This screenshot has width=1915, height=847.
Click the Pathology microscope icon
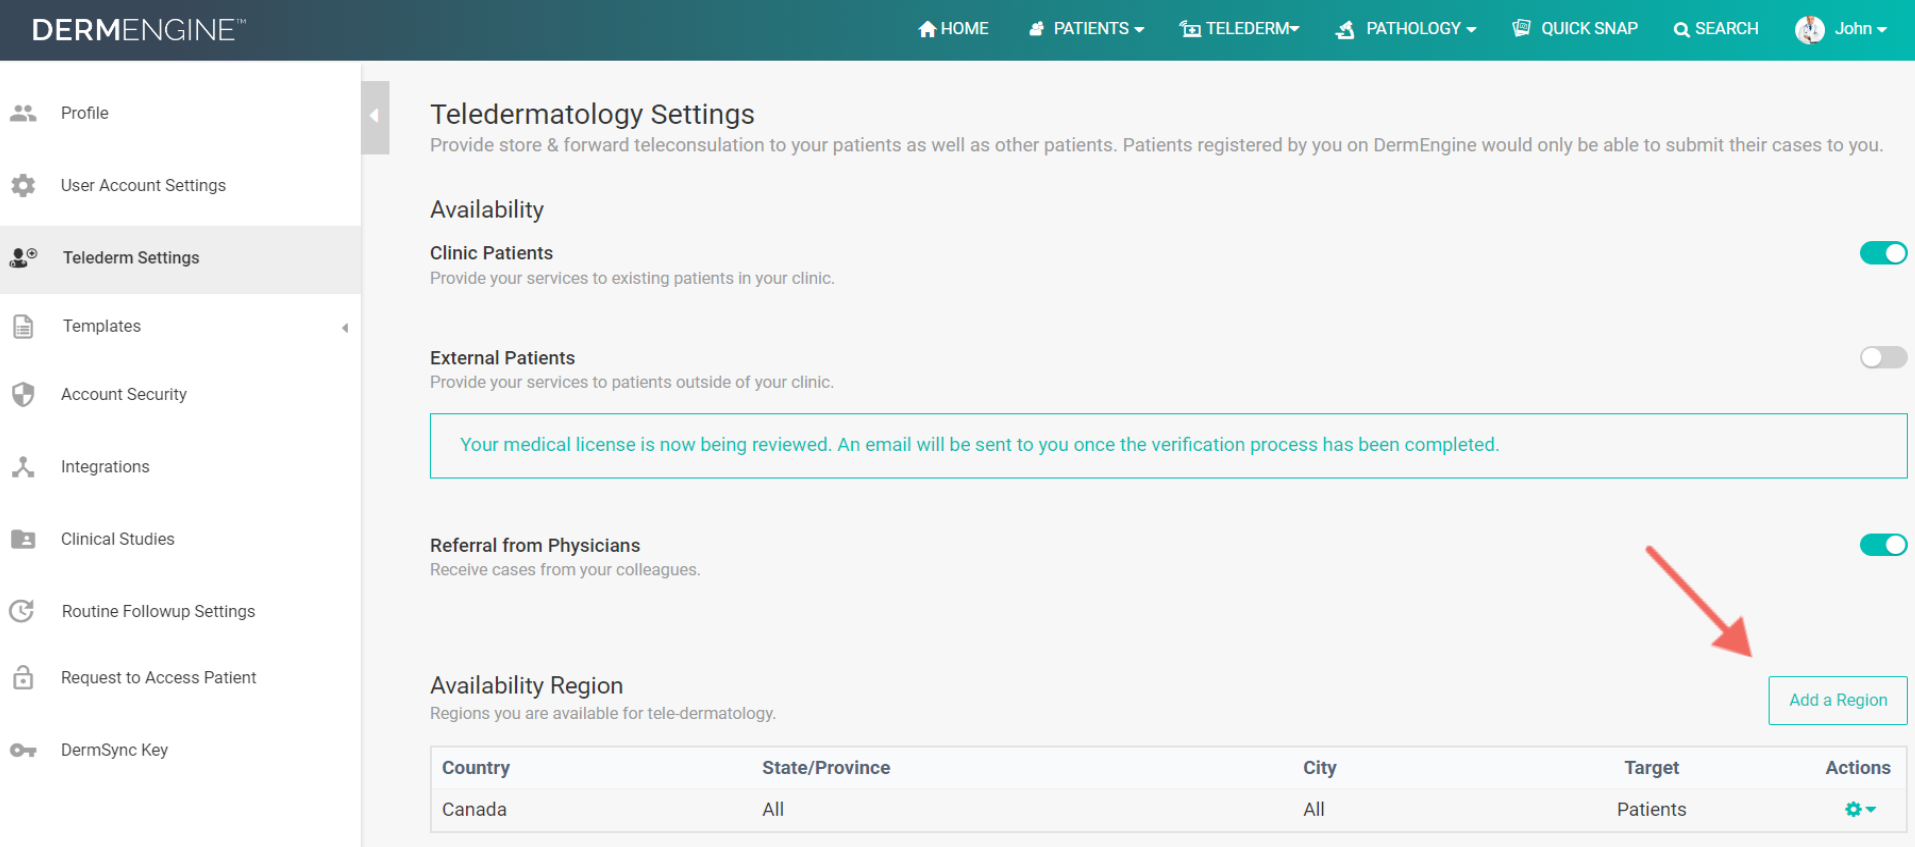(x=1346, y=30)
